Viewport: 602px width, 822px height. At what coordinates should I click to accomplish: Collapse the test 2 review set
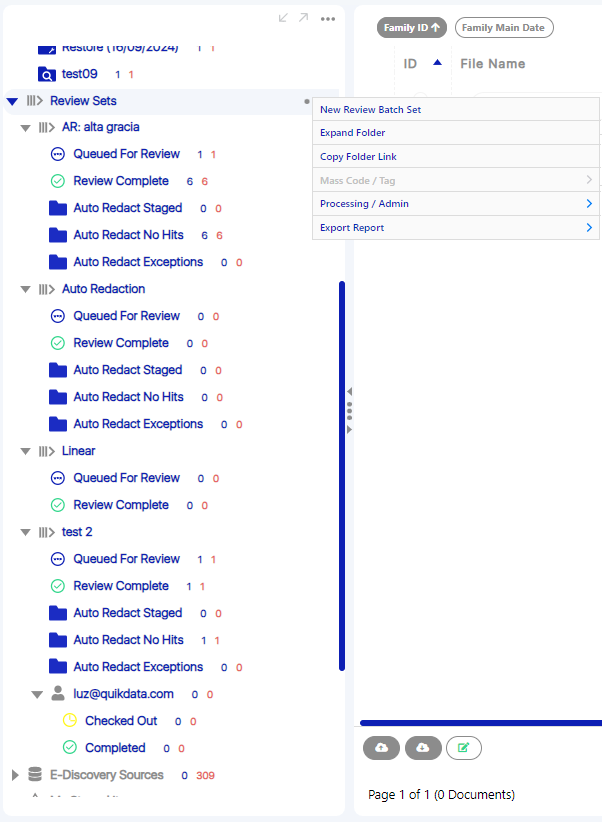[25, 532]
